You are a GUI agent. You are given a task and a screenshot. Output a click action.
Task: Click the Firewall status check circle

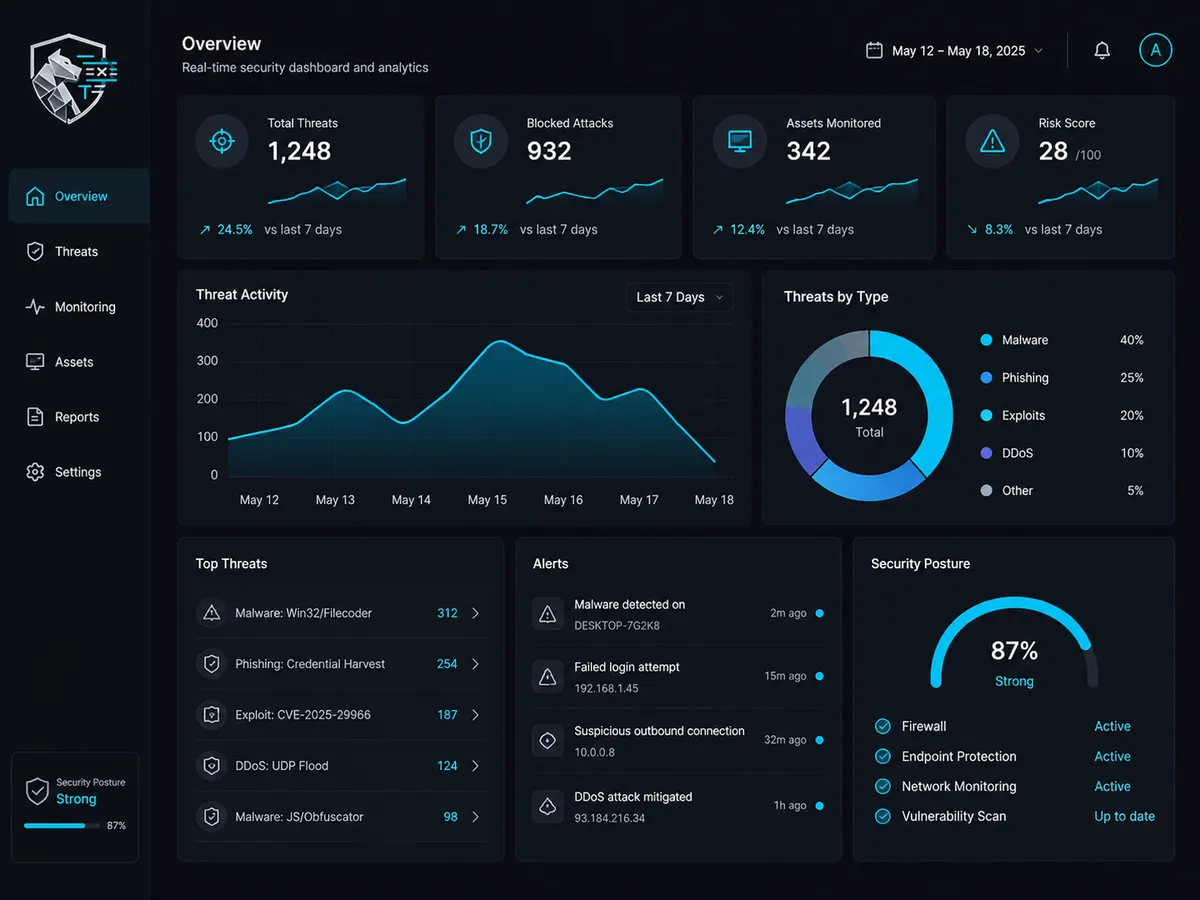point(883,726)
